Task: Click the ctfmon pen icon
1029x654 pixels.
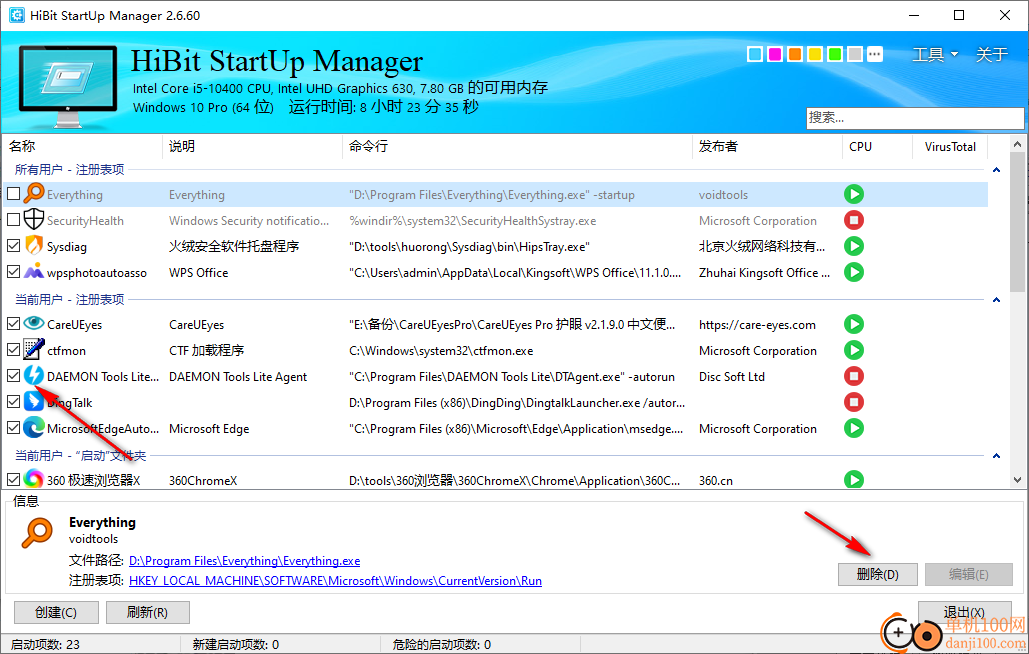Action: [33, 350]
